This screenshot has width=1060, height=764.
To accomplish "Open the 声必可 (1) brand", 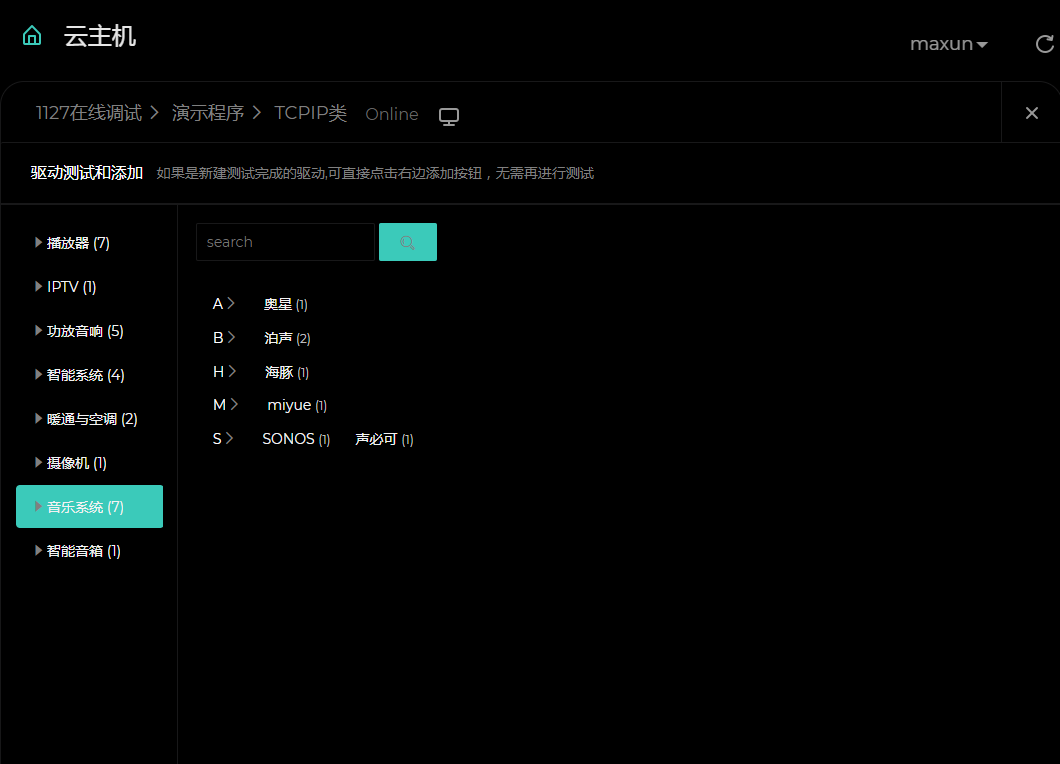I will click(x=384, y=439).
